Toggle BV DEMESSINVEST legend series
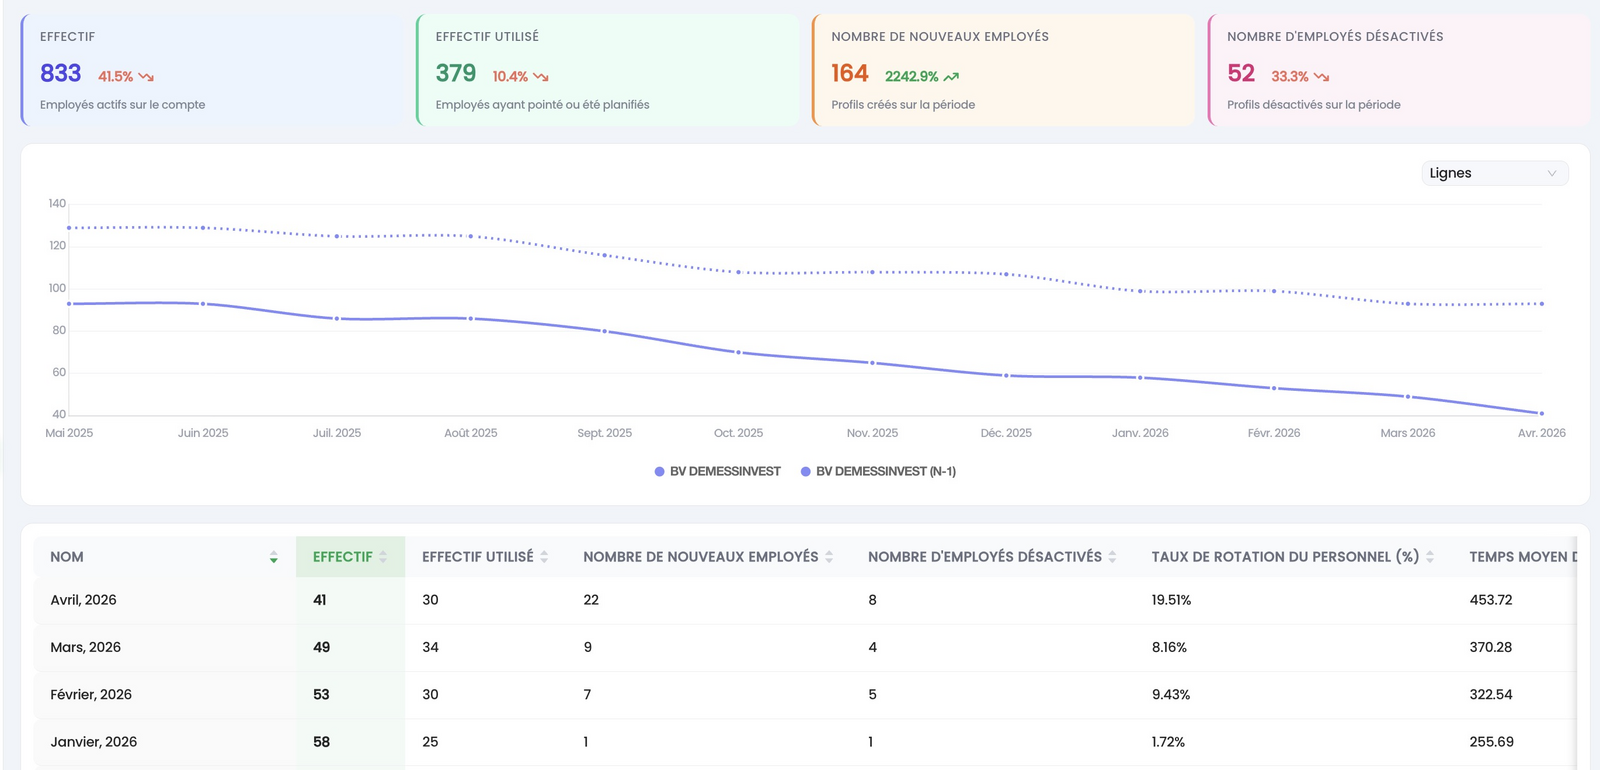 (x=717, y=471)
